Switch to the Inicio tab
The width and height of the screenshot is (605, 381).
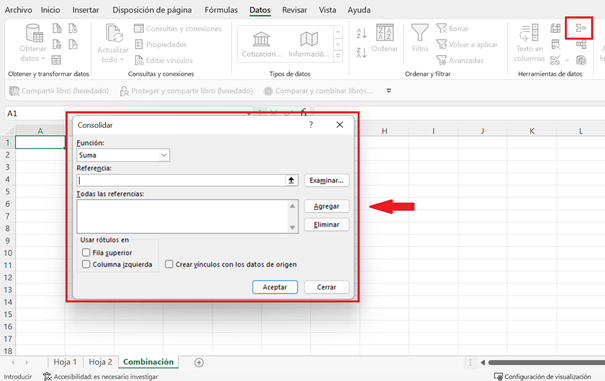[x=51, y=10]
